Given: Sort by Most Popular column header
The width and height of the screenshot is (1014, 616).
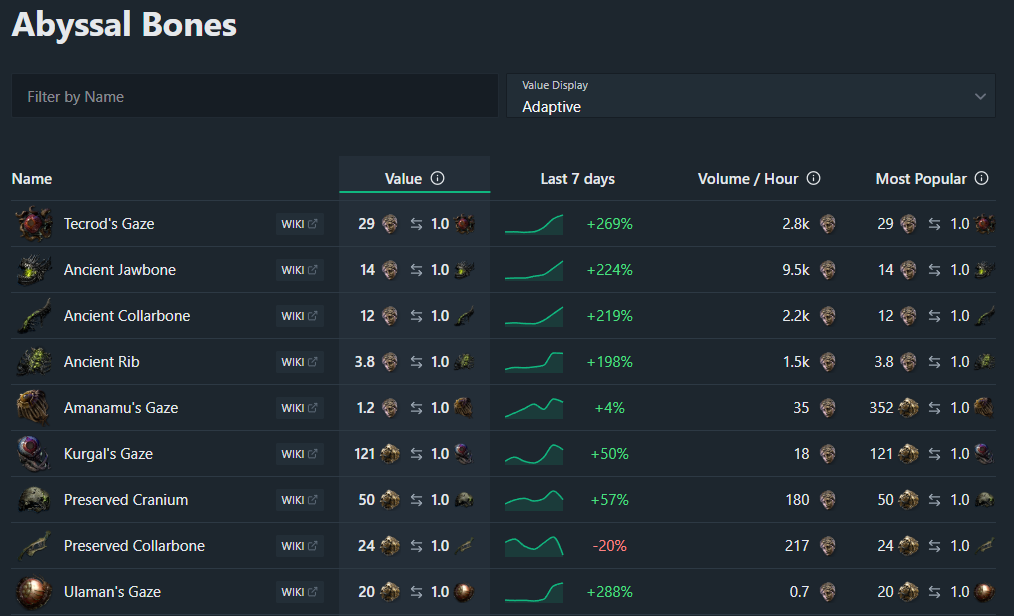Looking at the screenshot, I should (x=921, y=179).
